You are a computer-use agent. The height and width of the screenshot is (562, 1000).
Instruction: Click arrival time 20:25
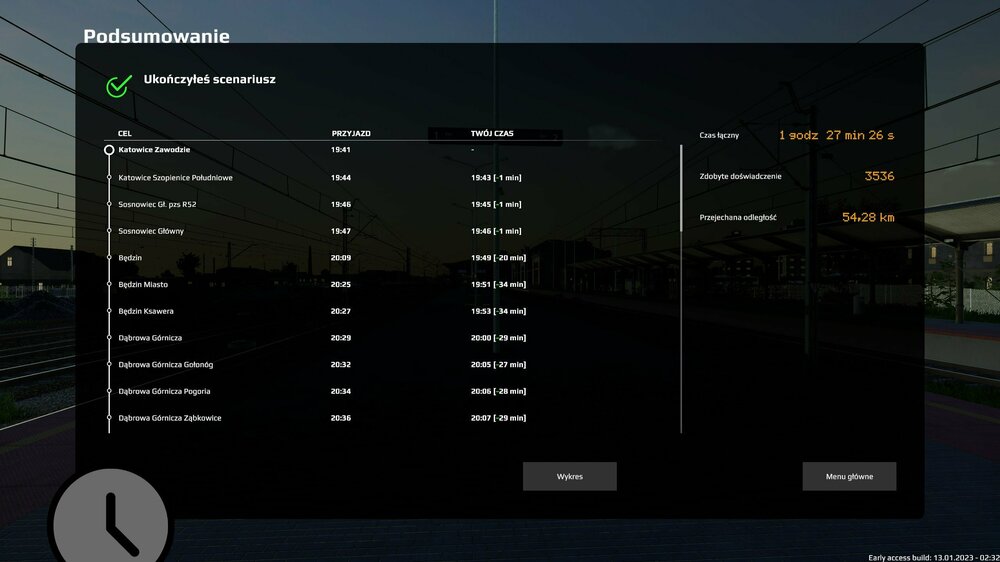[x=341, y=285]
